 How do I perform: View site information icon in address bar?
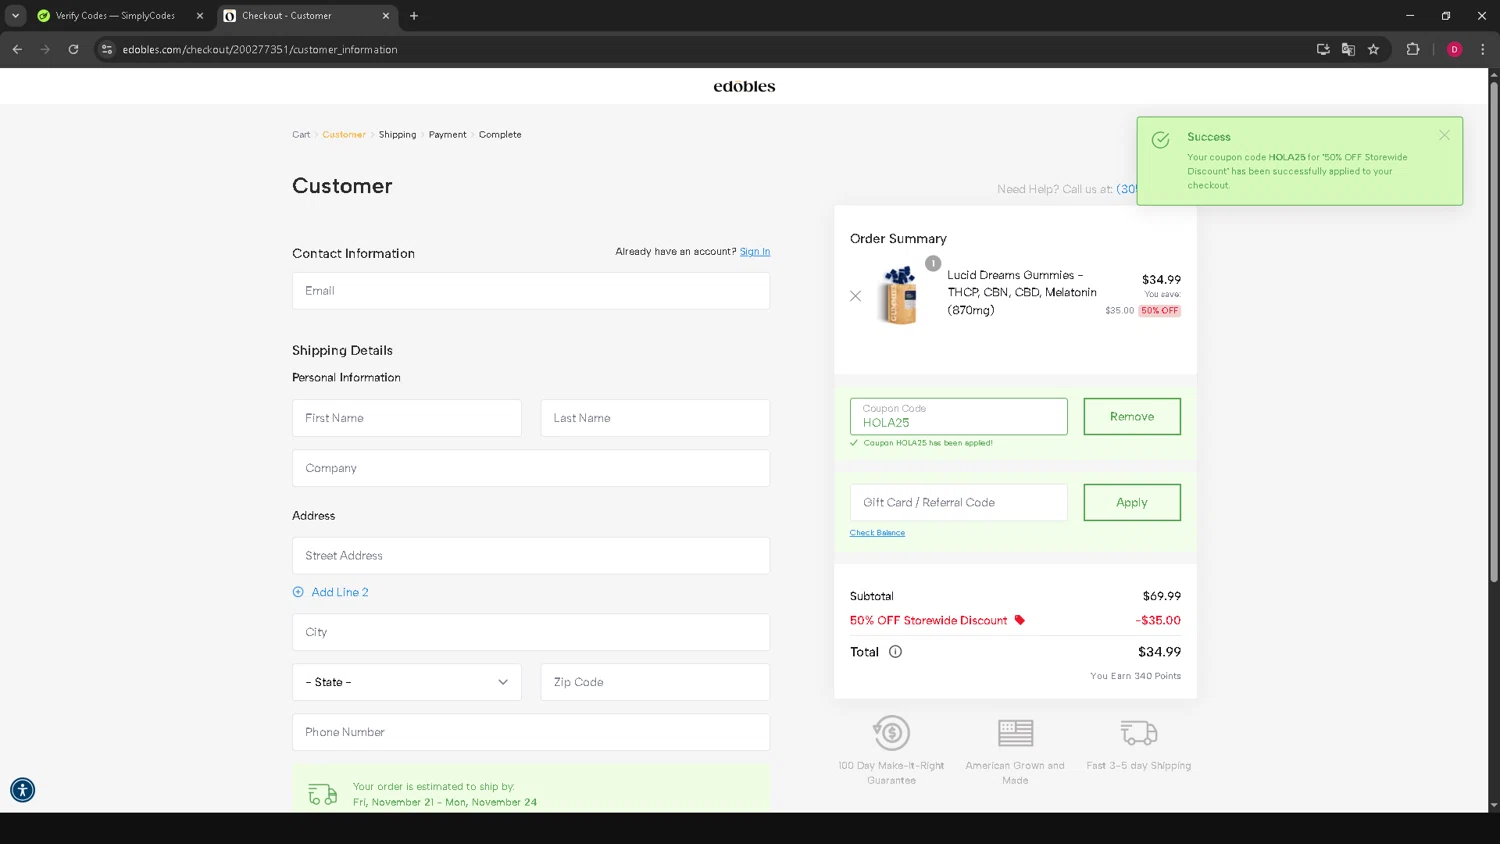107,49
